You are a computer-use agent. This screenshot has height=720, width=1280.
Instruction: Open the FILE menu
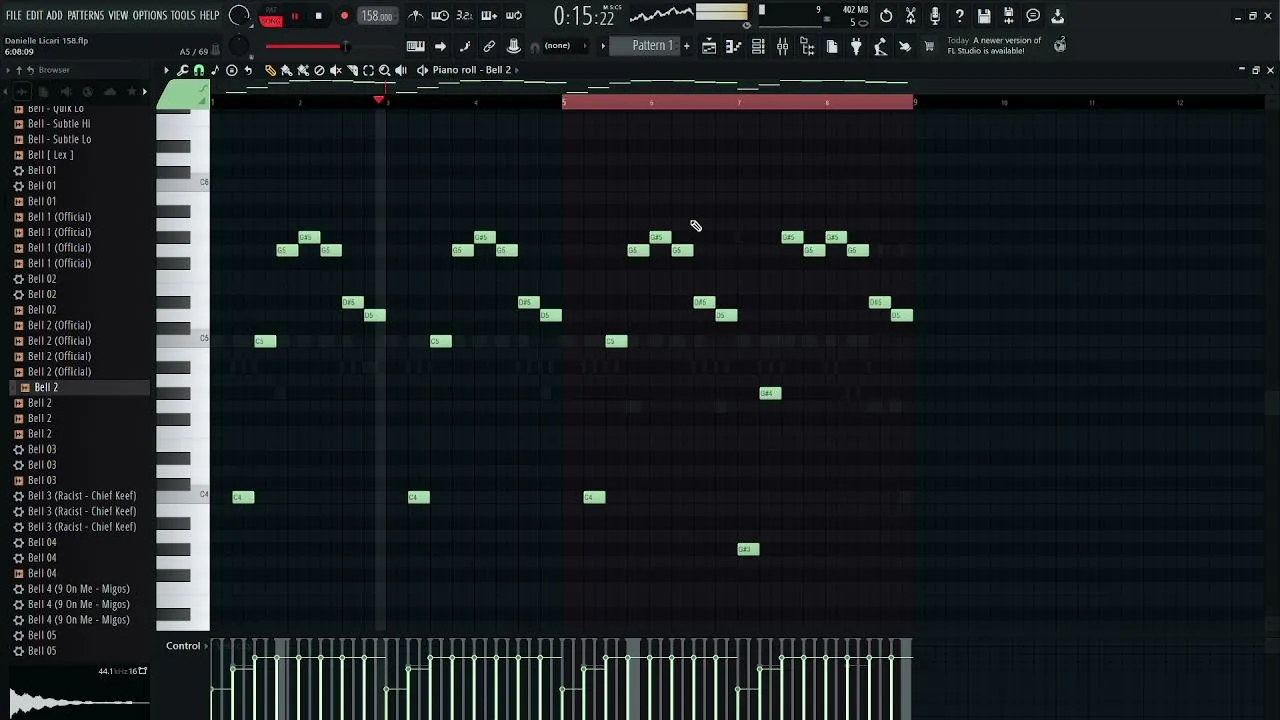point(14,16)
